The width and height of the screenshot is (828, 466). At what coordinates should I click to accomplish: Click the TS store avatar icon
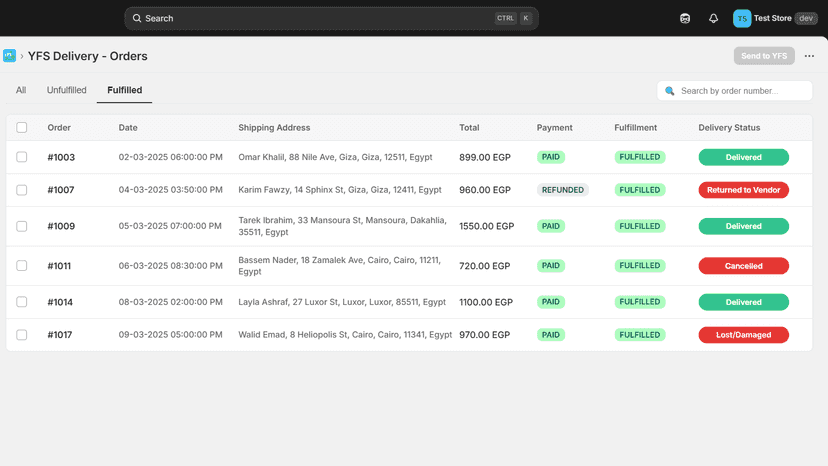[742, 18]
